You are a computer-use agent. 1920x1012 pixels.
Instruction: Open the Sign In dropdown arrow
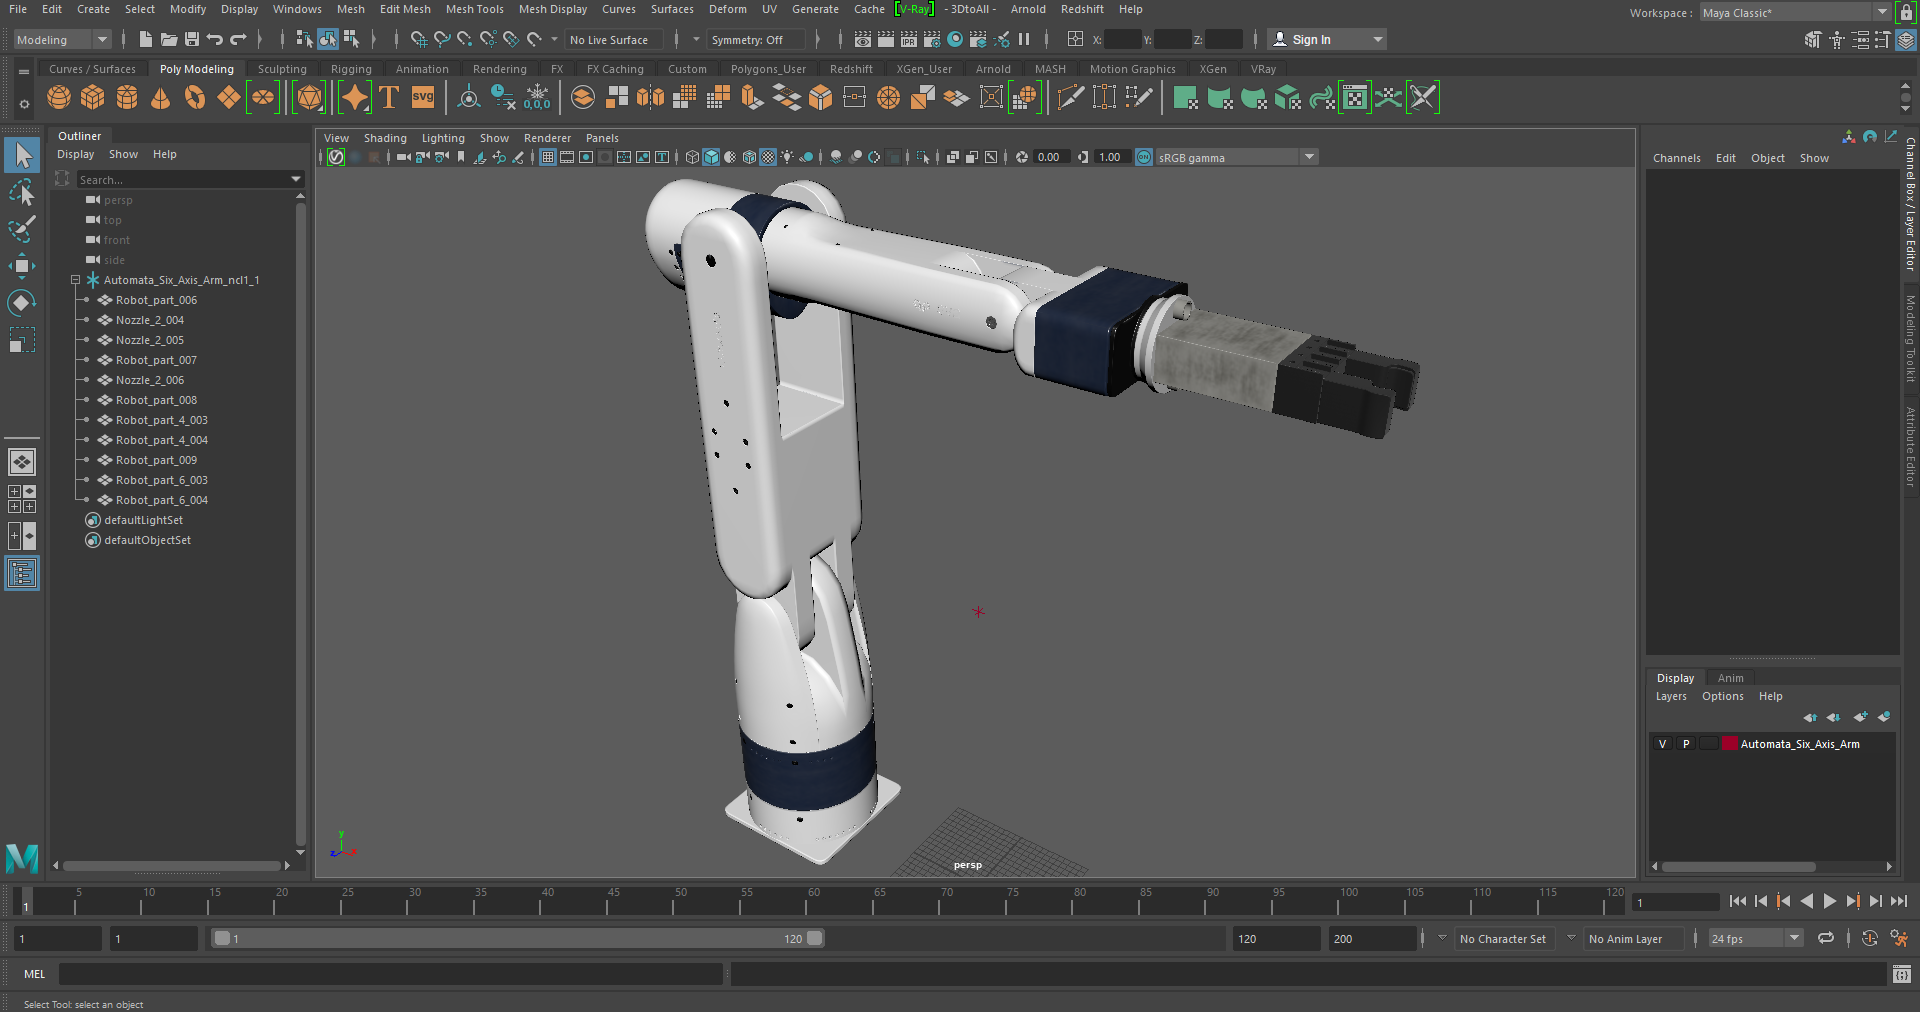point(1378,39)
